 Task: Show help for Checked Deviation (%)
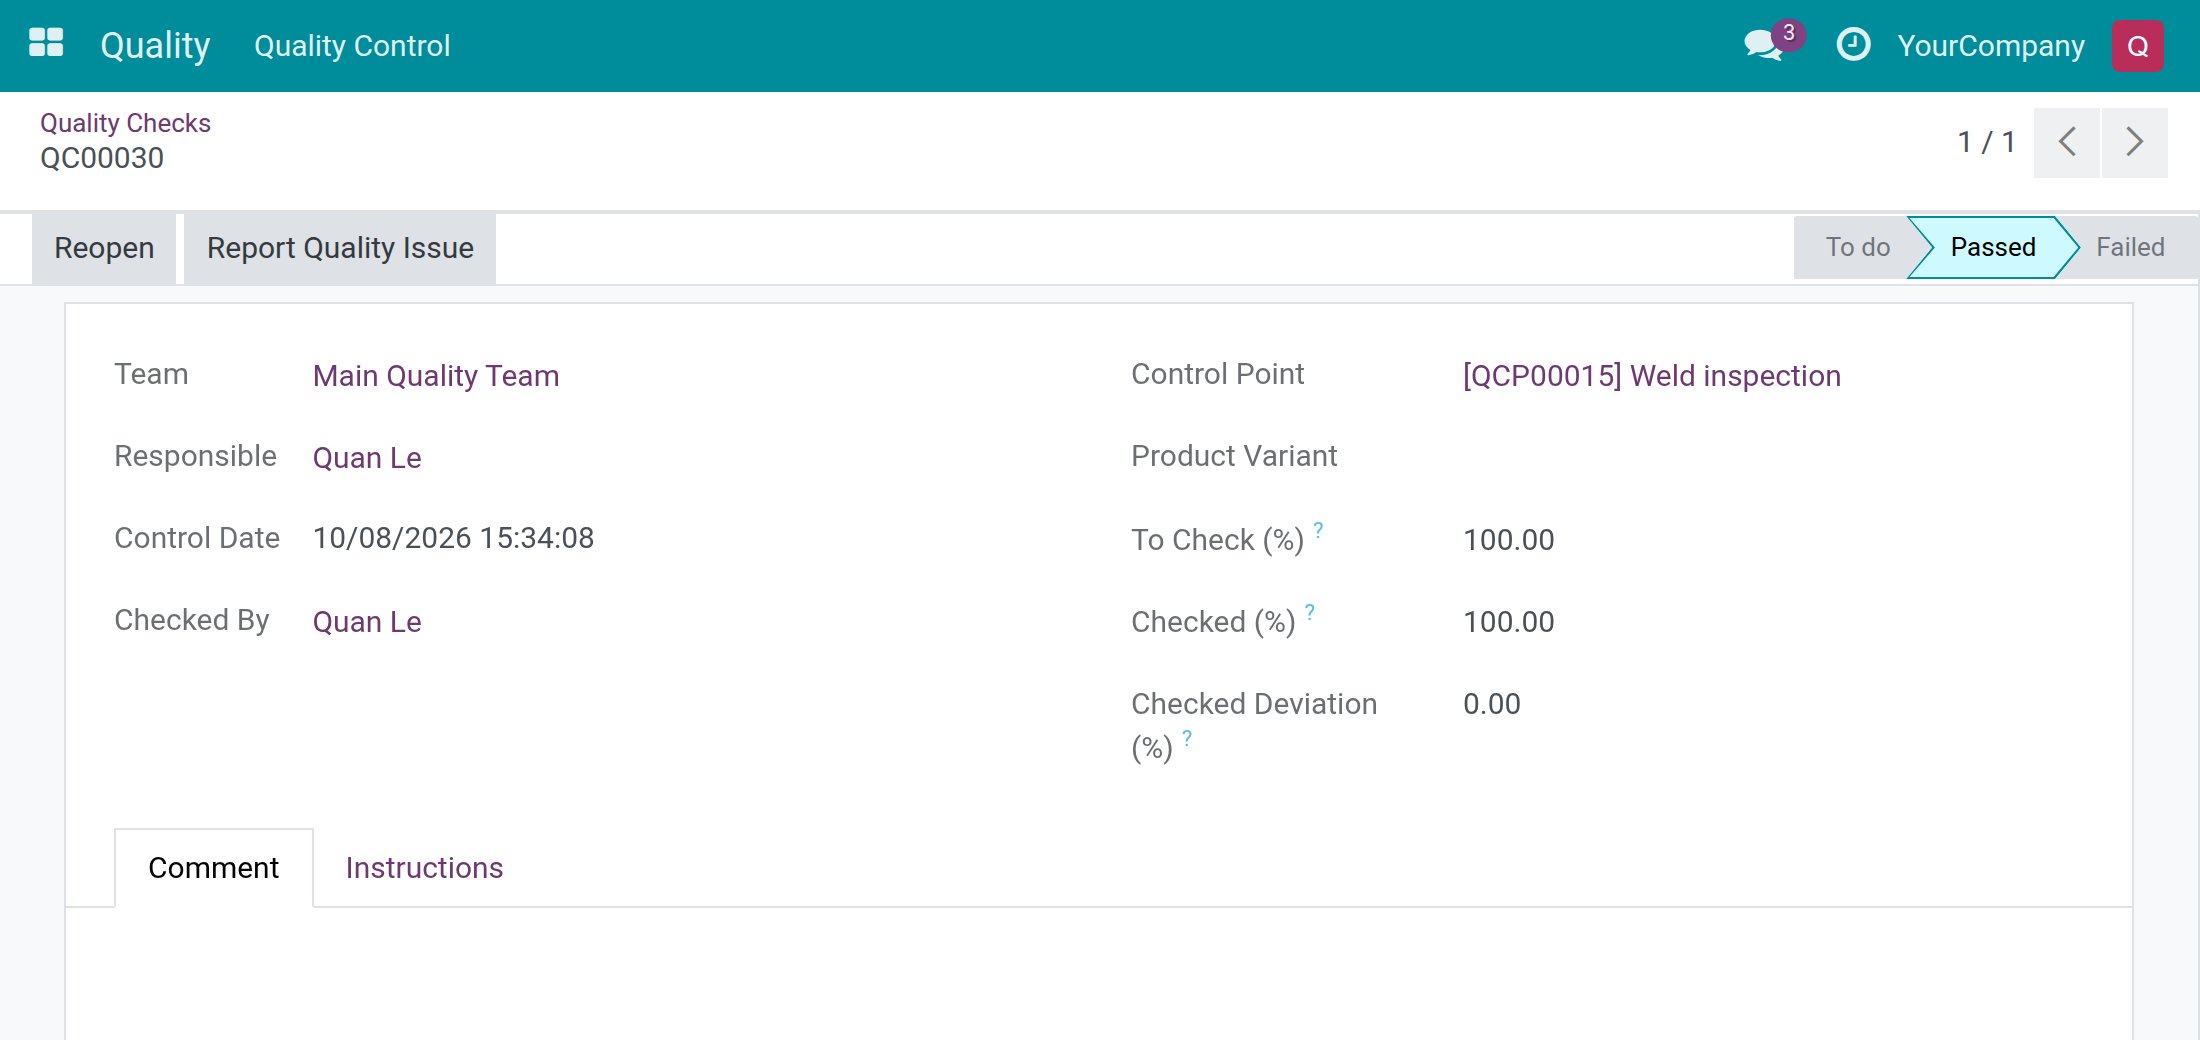coord(1187,738)
